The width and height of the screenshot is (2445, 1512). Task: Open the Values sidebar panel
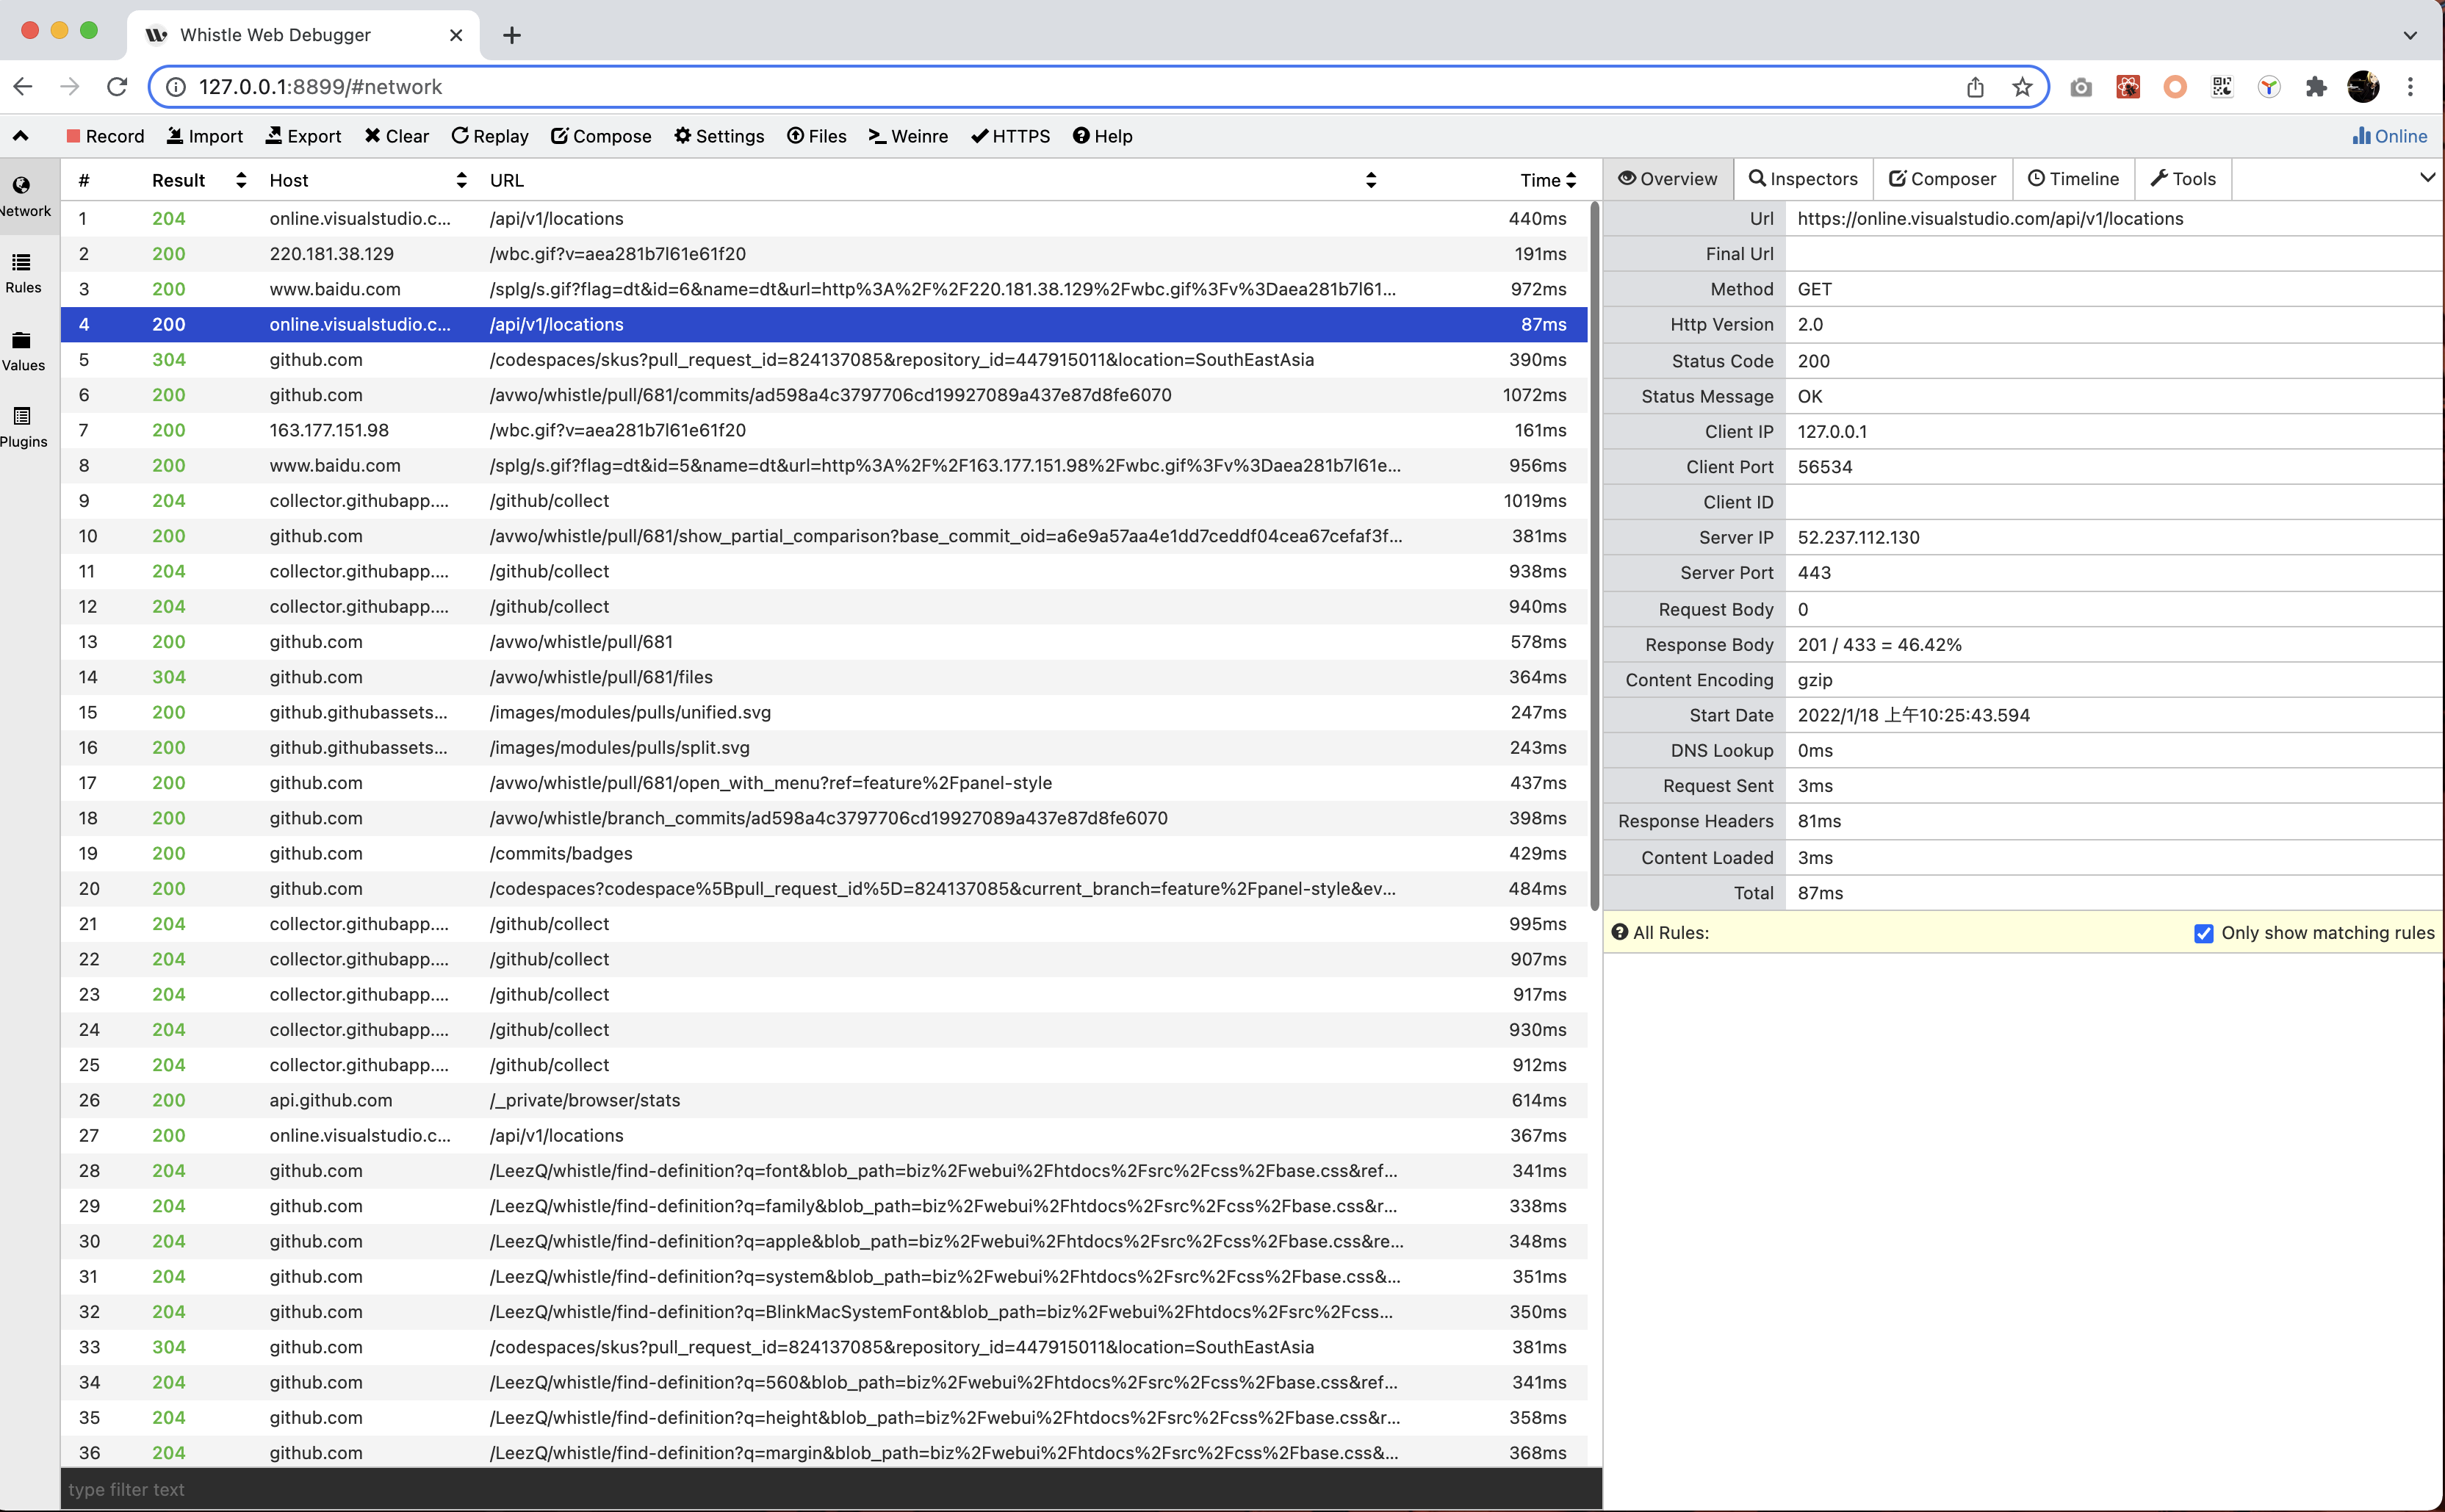(x=22, y=351)
